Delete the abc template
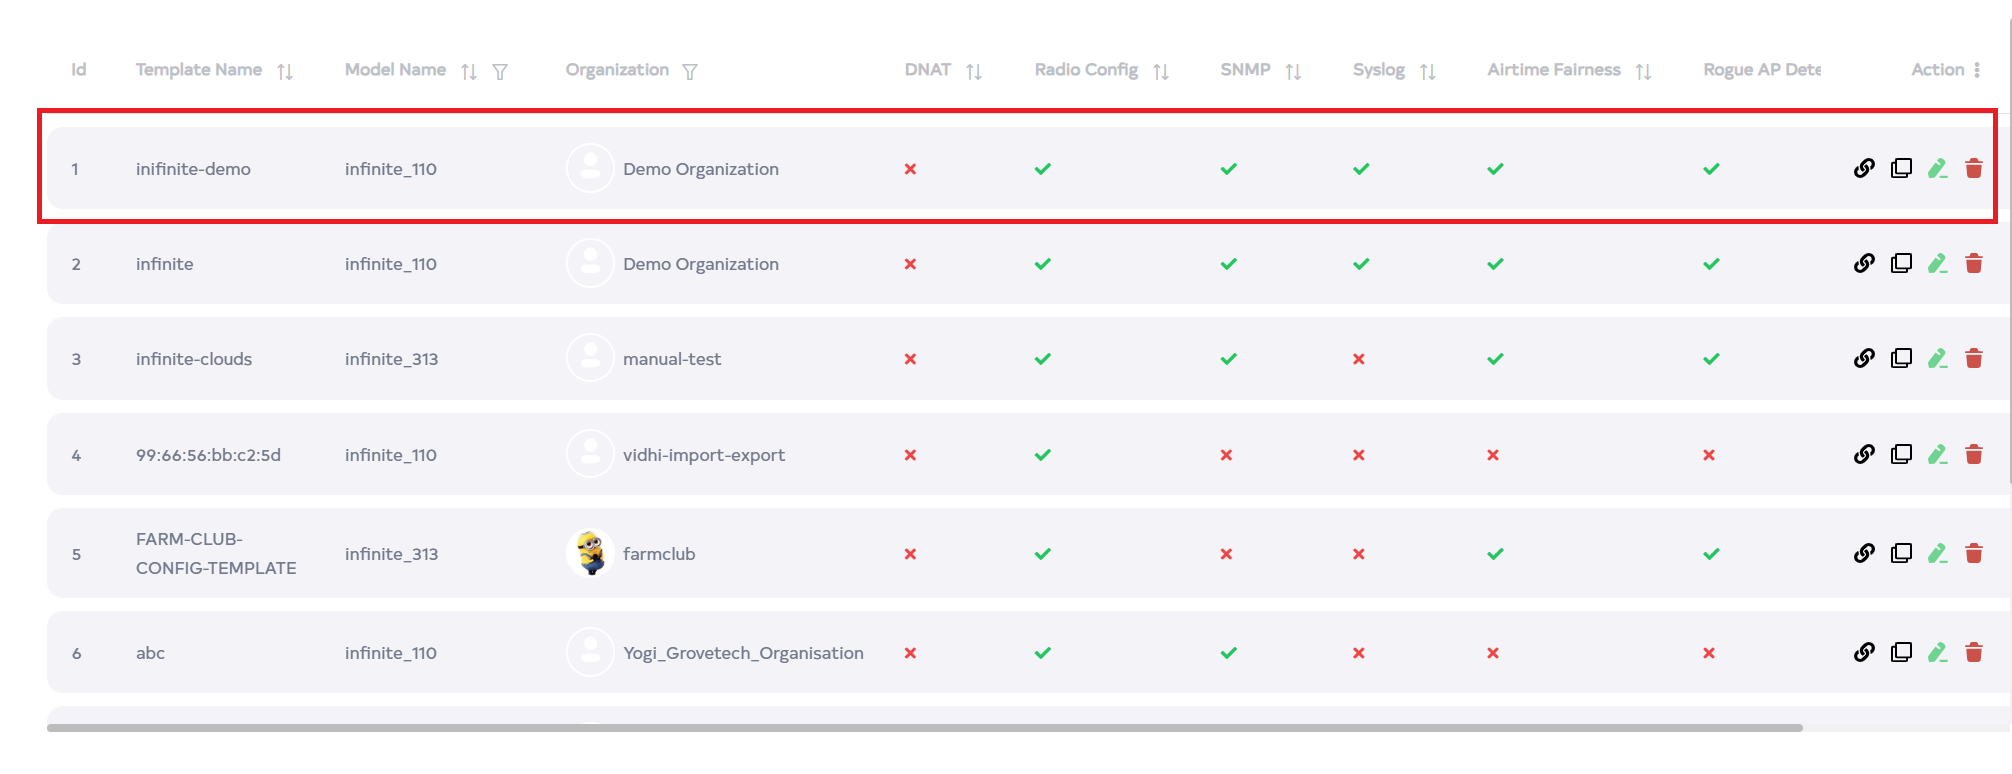 click(x=1973, y=652)
